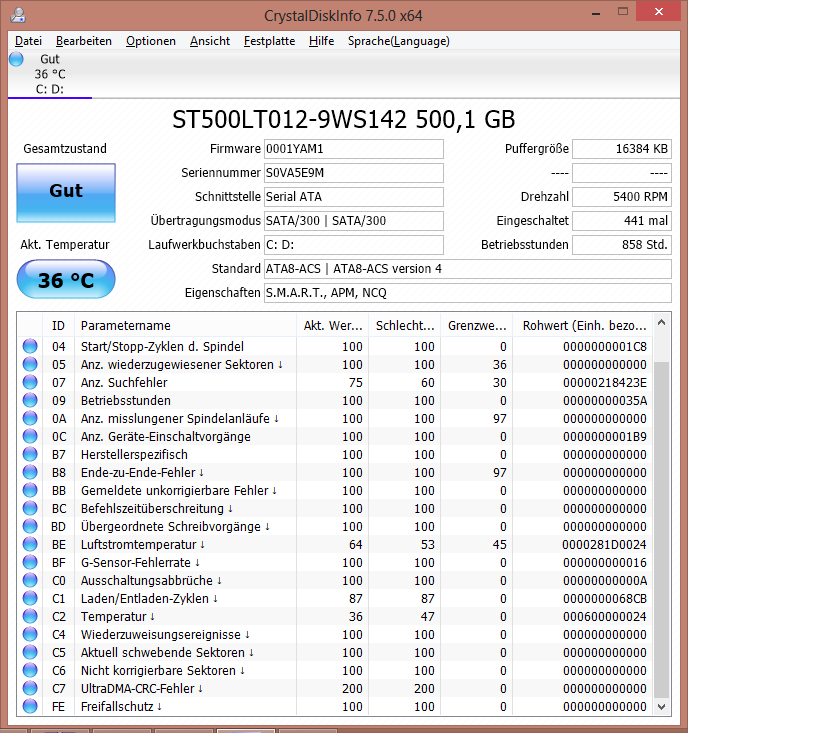Click status orb for Ende-zu-Ende-Fehler
819x733 pixels.
(30, 472)
